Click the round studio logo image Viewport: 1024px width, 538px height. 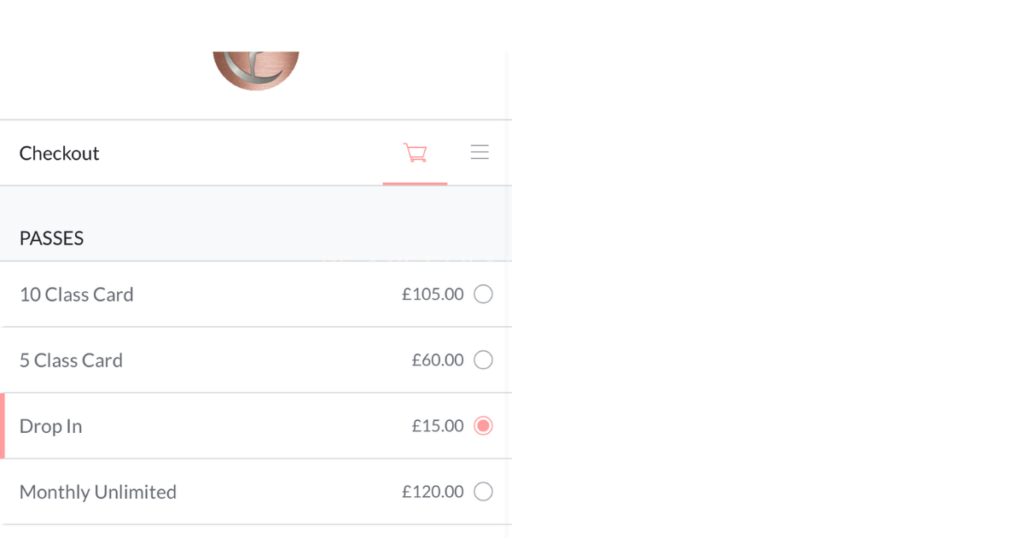256,70
